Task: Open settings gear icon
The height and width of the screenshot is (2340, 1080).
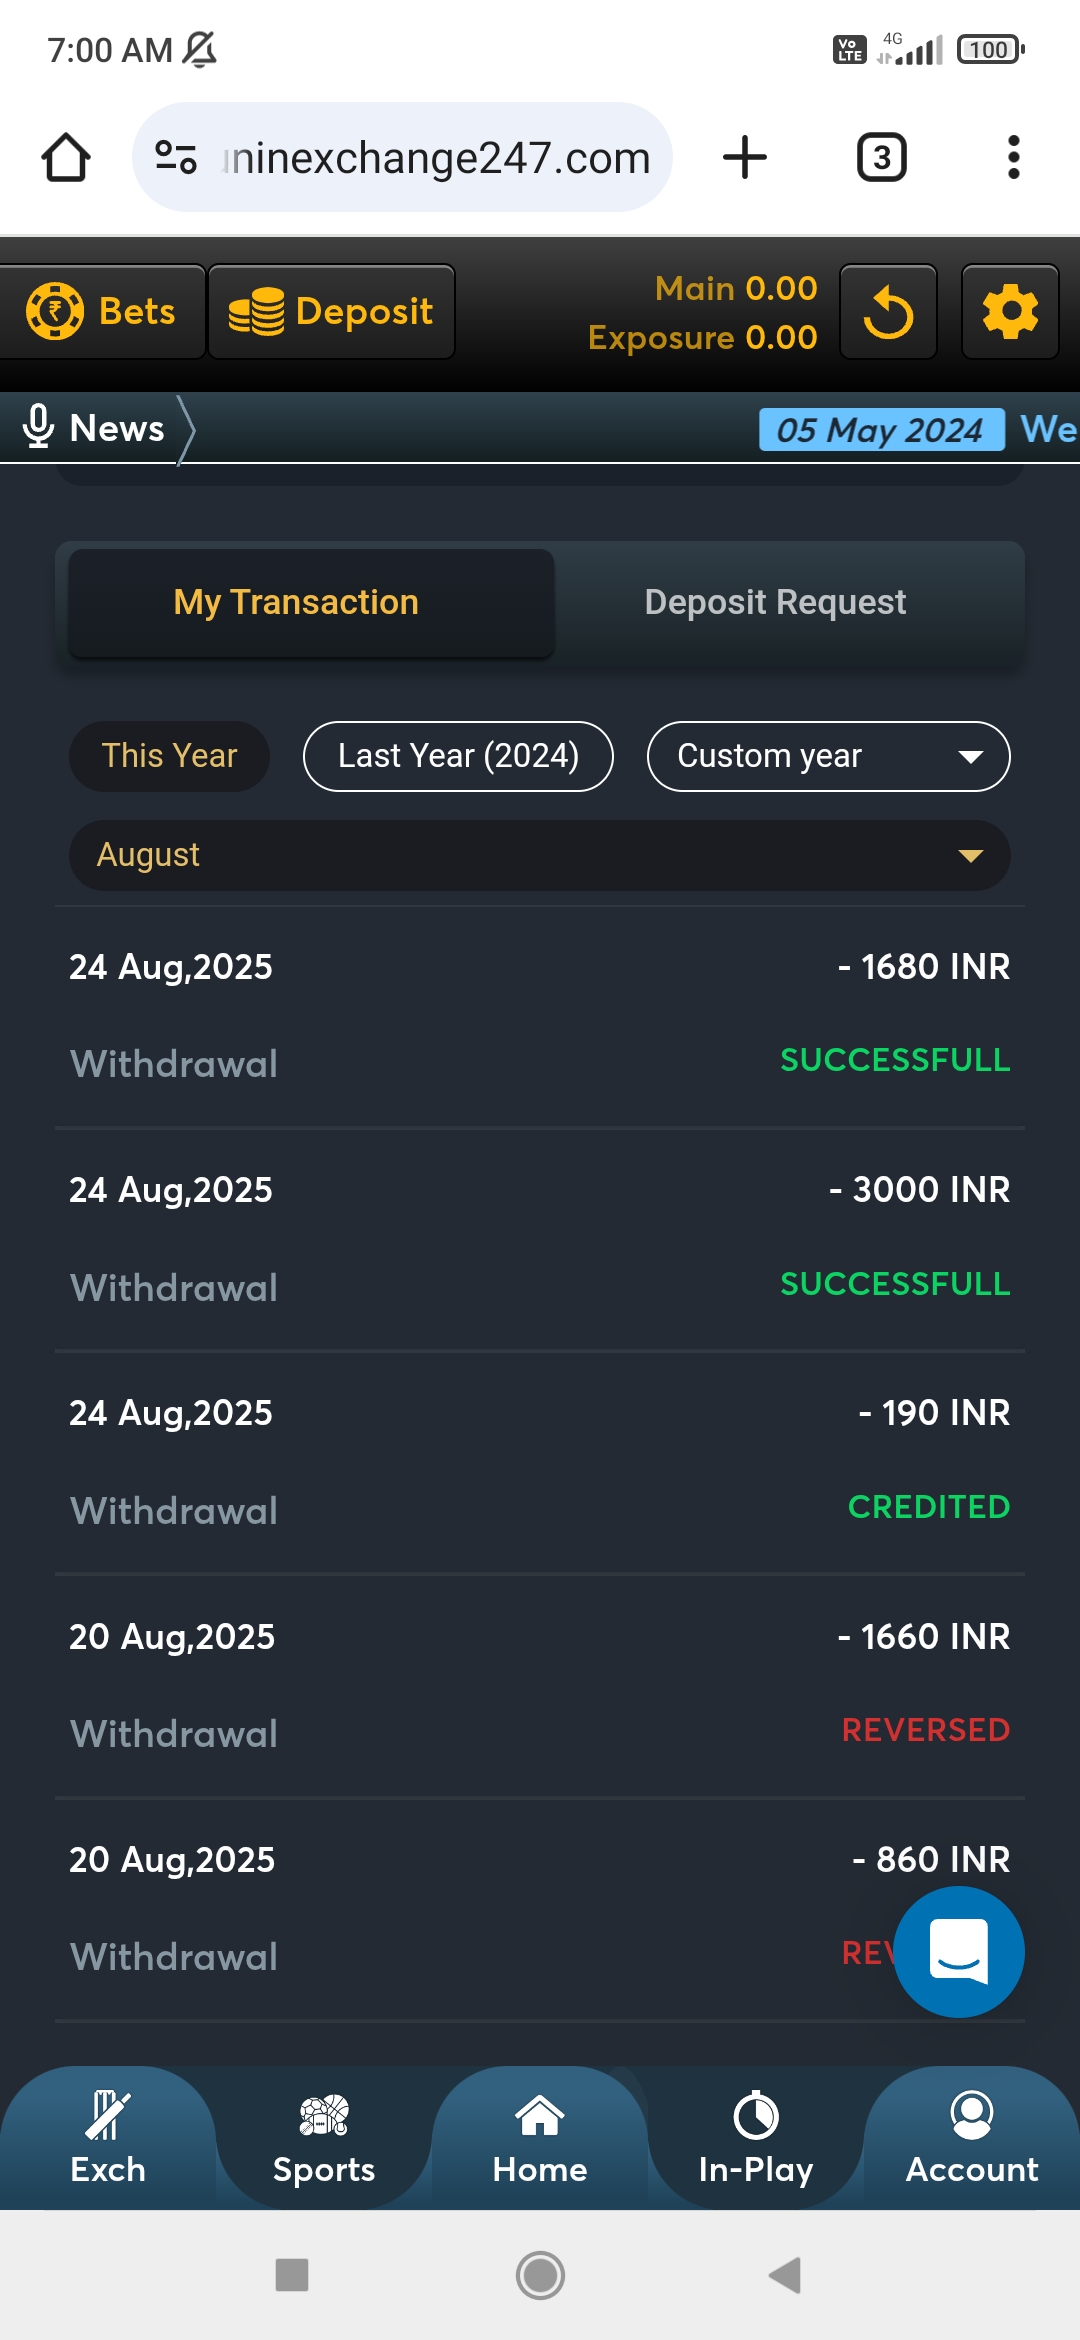Action: coord(1010,312)
